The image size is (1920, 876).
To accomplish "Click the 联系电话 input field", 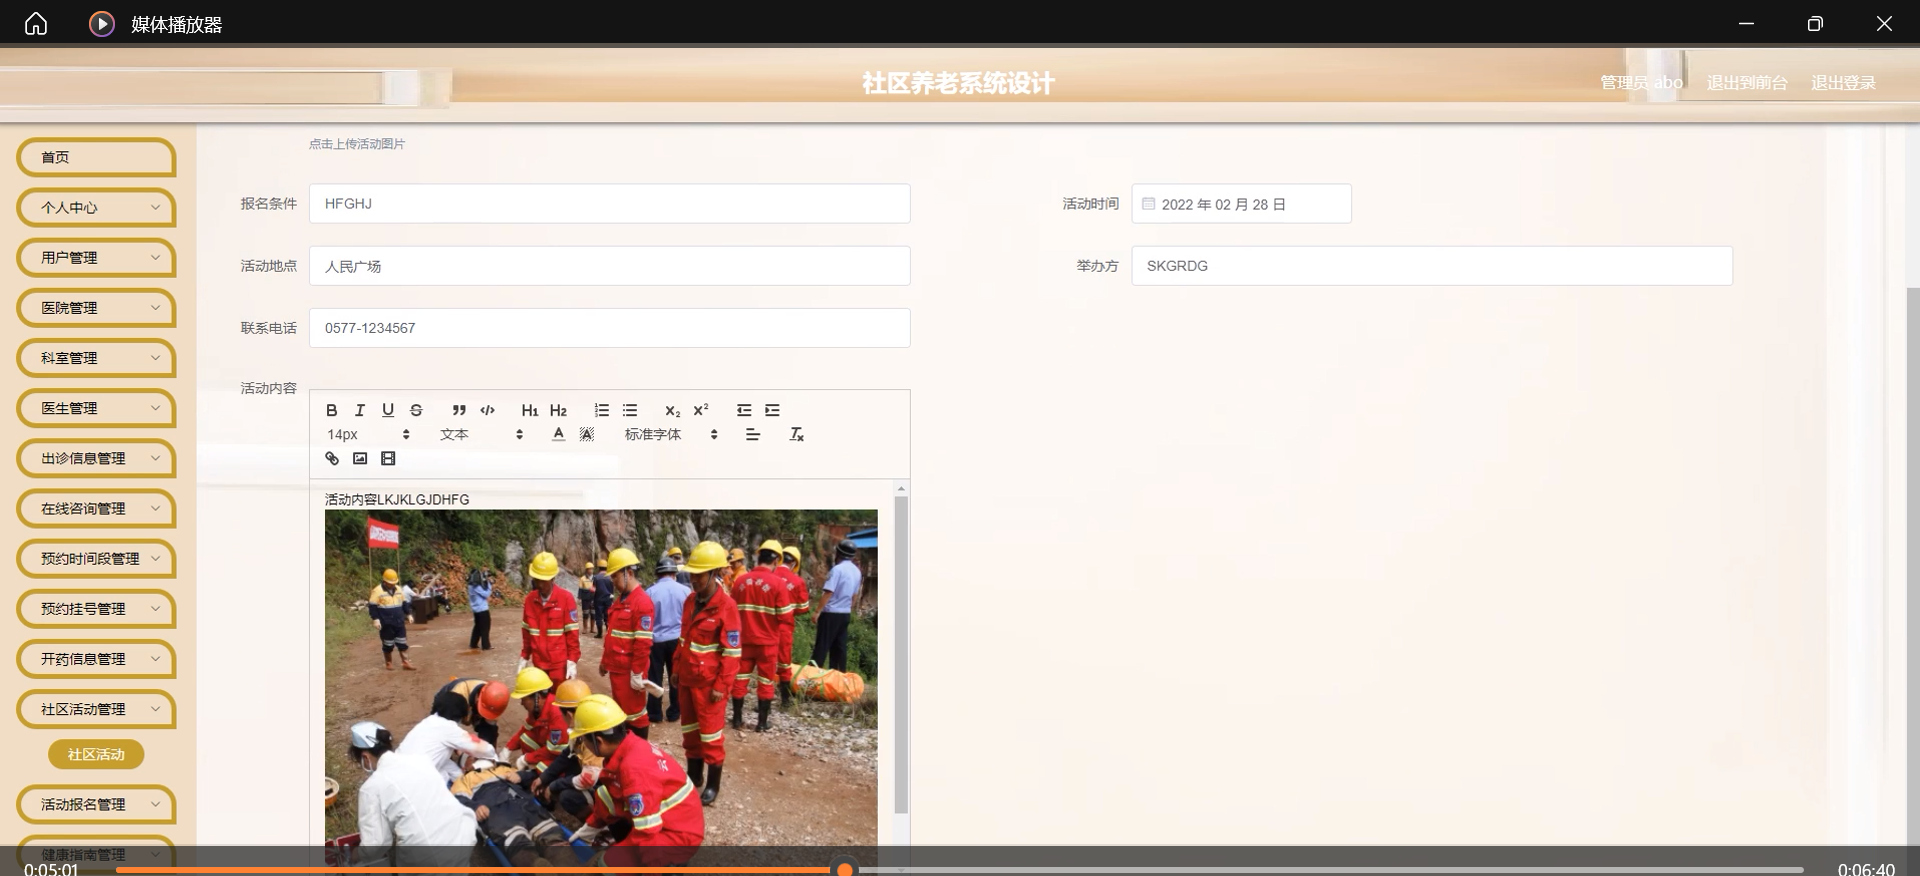I will [x=609, y=328].
